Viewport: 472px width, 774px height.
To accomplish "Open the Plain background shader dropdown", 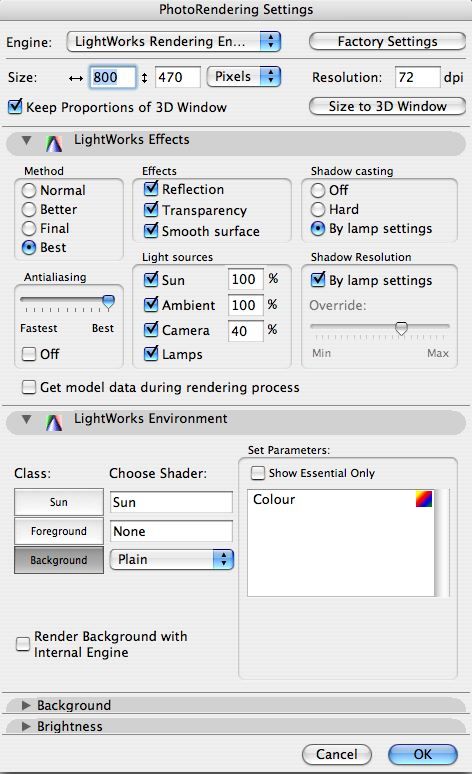I will coord(171,559).
